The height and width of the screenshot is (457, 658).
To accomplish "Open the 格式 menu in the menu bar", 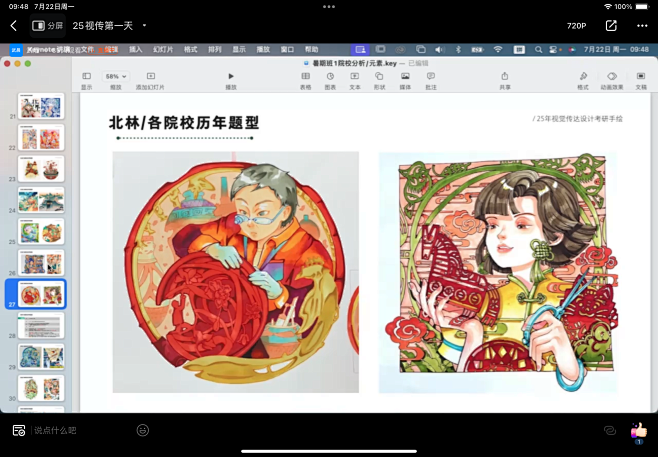I will 190,50.
